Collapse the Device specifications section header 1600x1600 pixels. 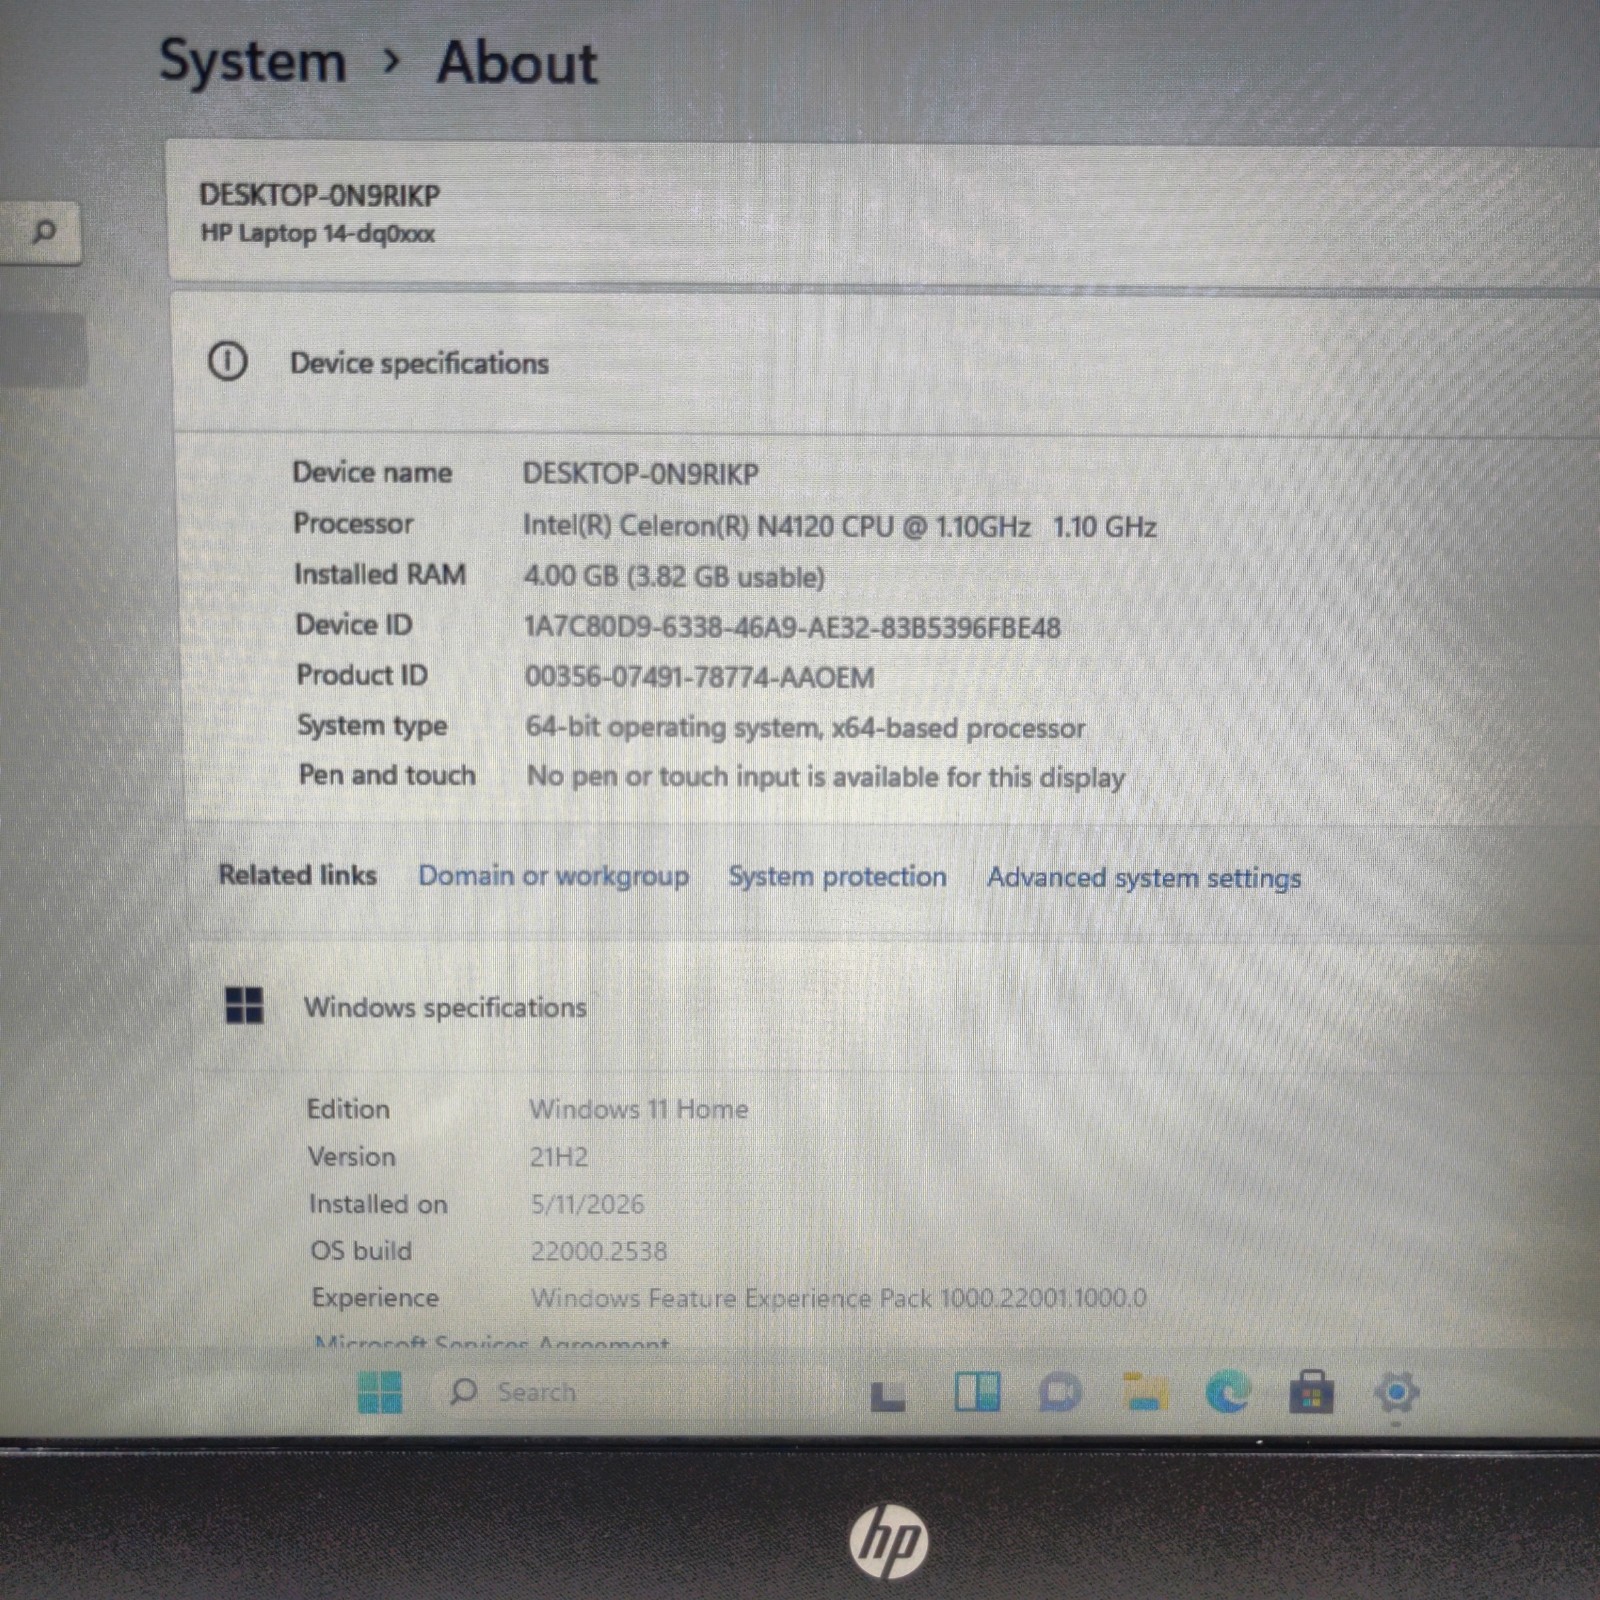[x=886, y=363]
